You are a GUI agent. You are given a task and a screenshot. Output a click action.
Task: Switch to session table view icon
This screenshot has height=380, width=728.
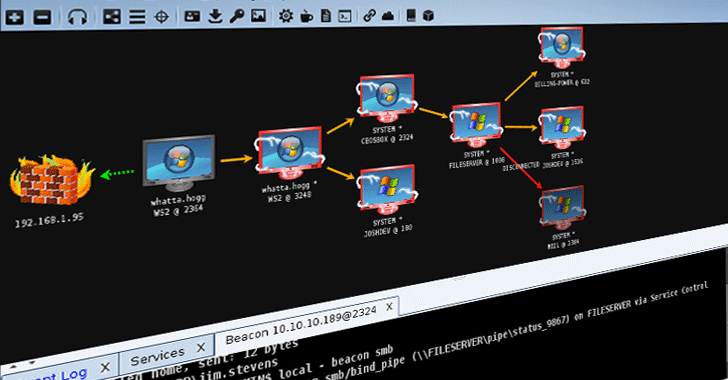pos(137,17)
